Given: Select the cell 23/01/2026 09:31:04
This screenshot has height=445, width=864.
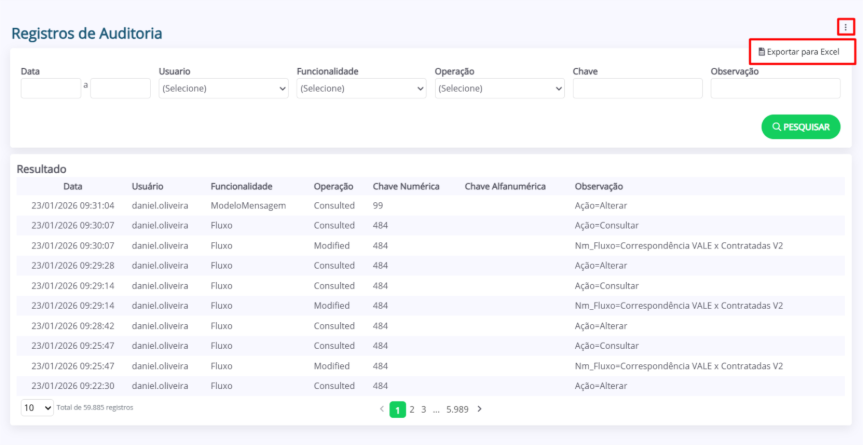Looking at the screenshot, I should [73, 205].
